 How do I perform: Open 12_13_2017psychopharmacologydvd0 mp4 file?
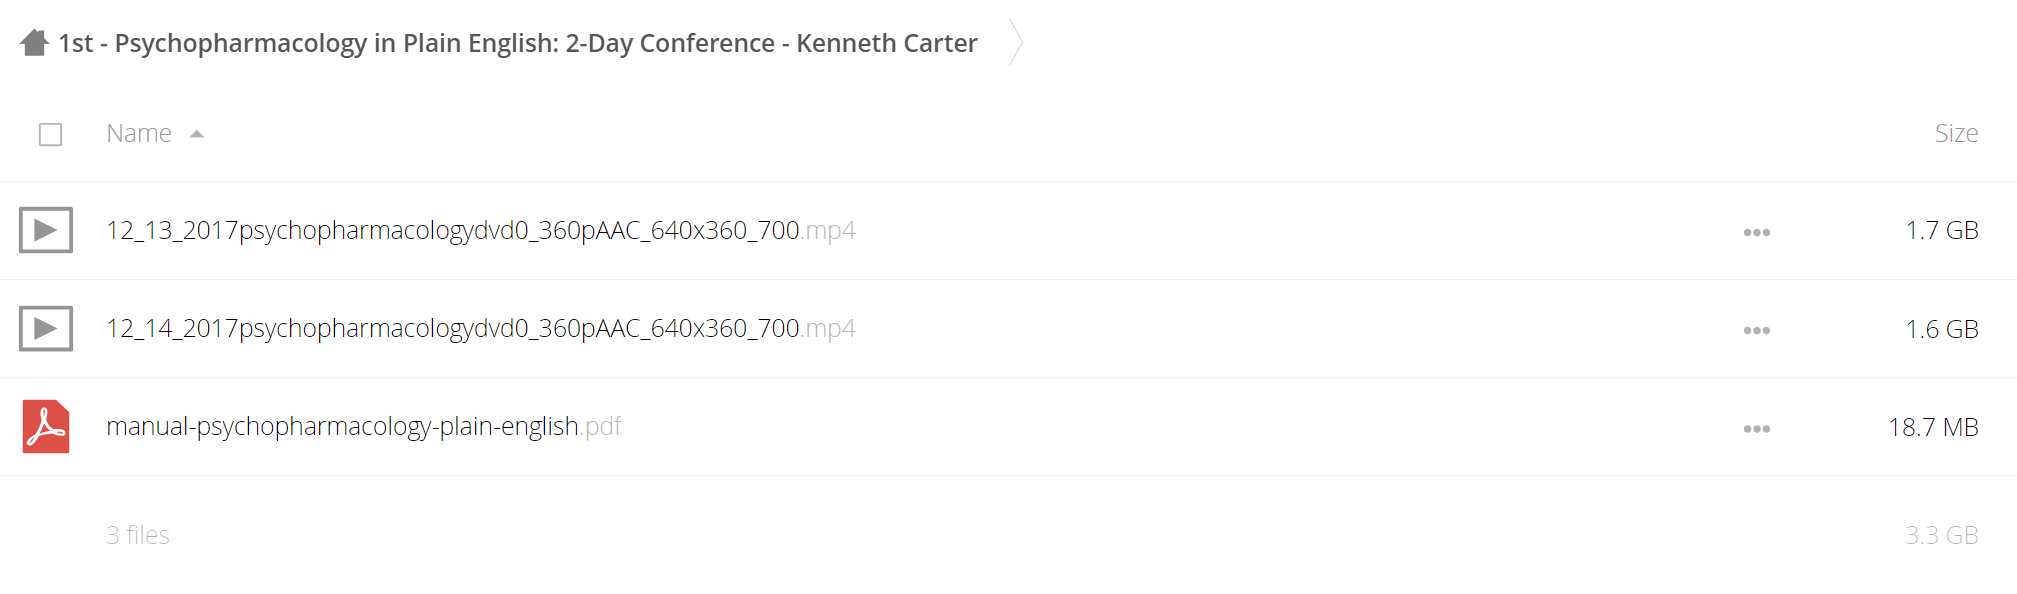click(481, 230)
